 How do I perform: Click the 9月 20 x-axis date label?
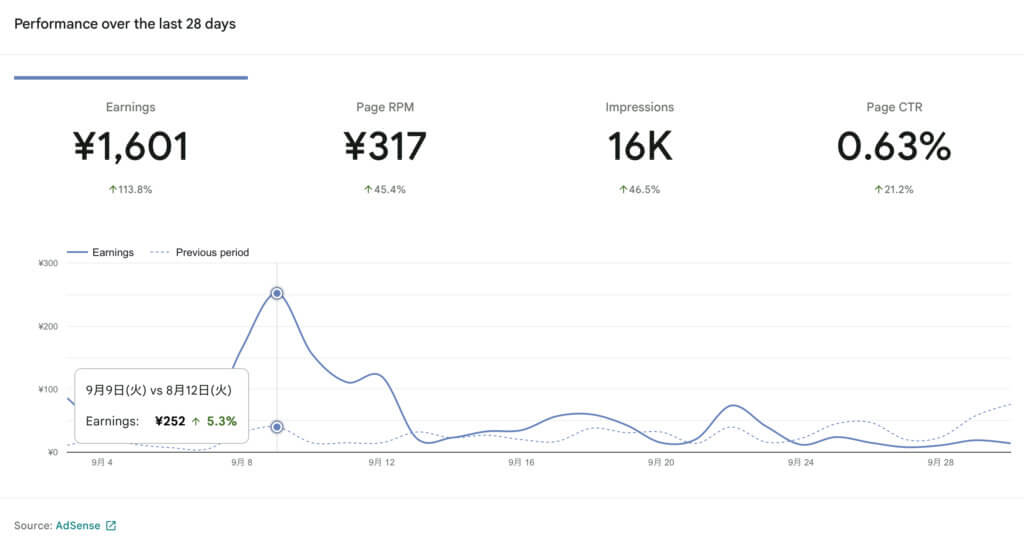click(x=661, y=463)
